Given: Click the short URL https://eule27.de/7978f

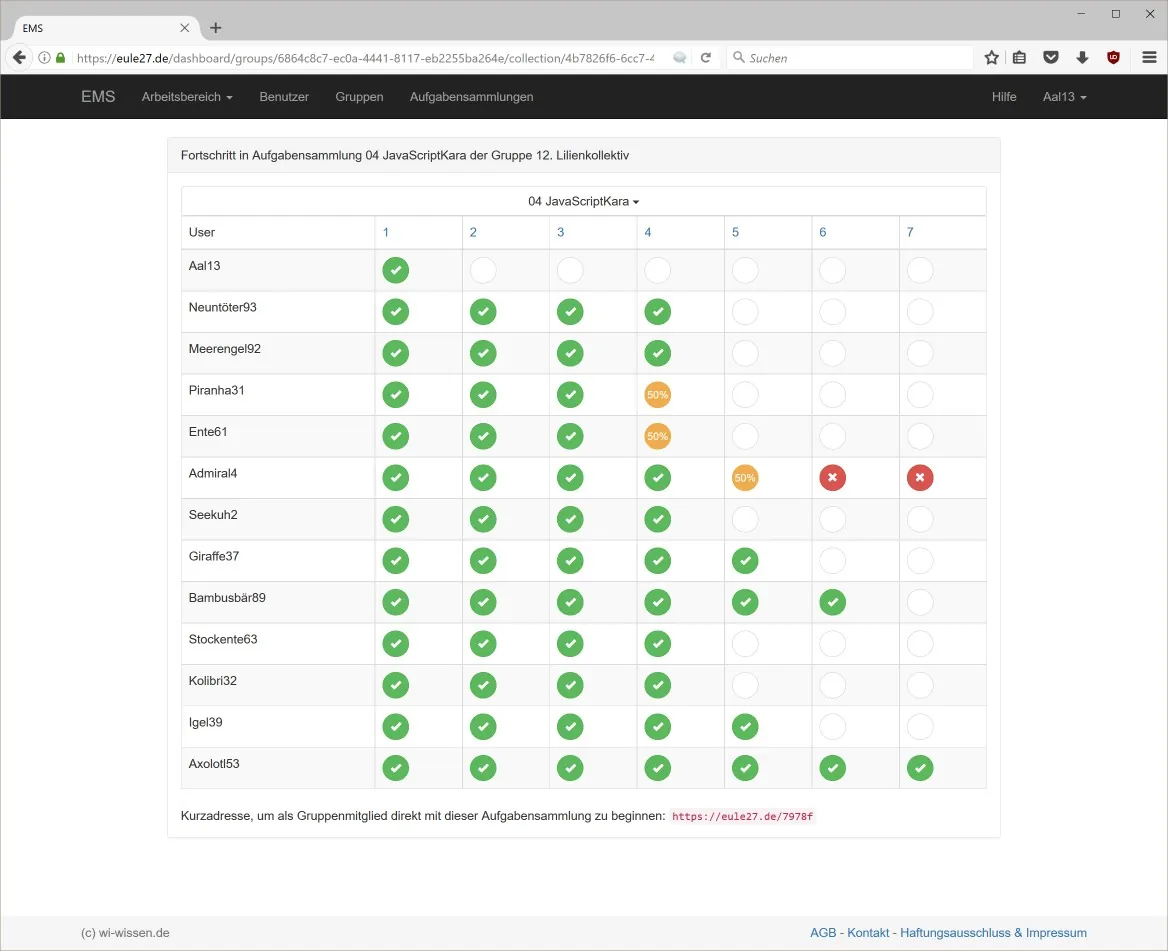Looking at the screenshot, I should (x=742, y=816).
